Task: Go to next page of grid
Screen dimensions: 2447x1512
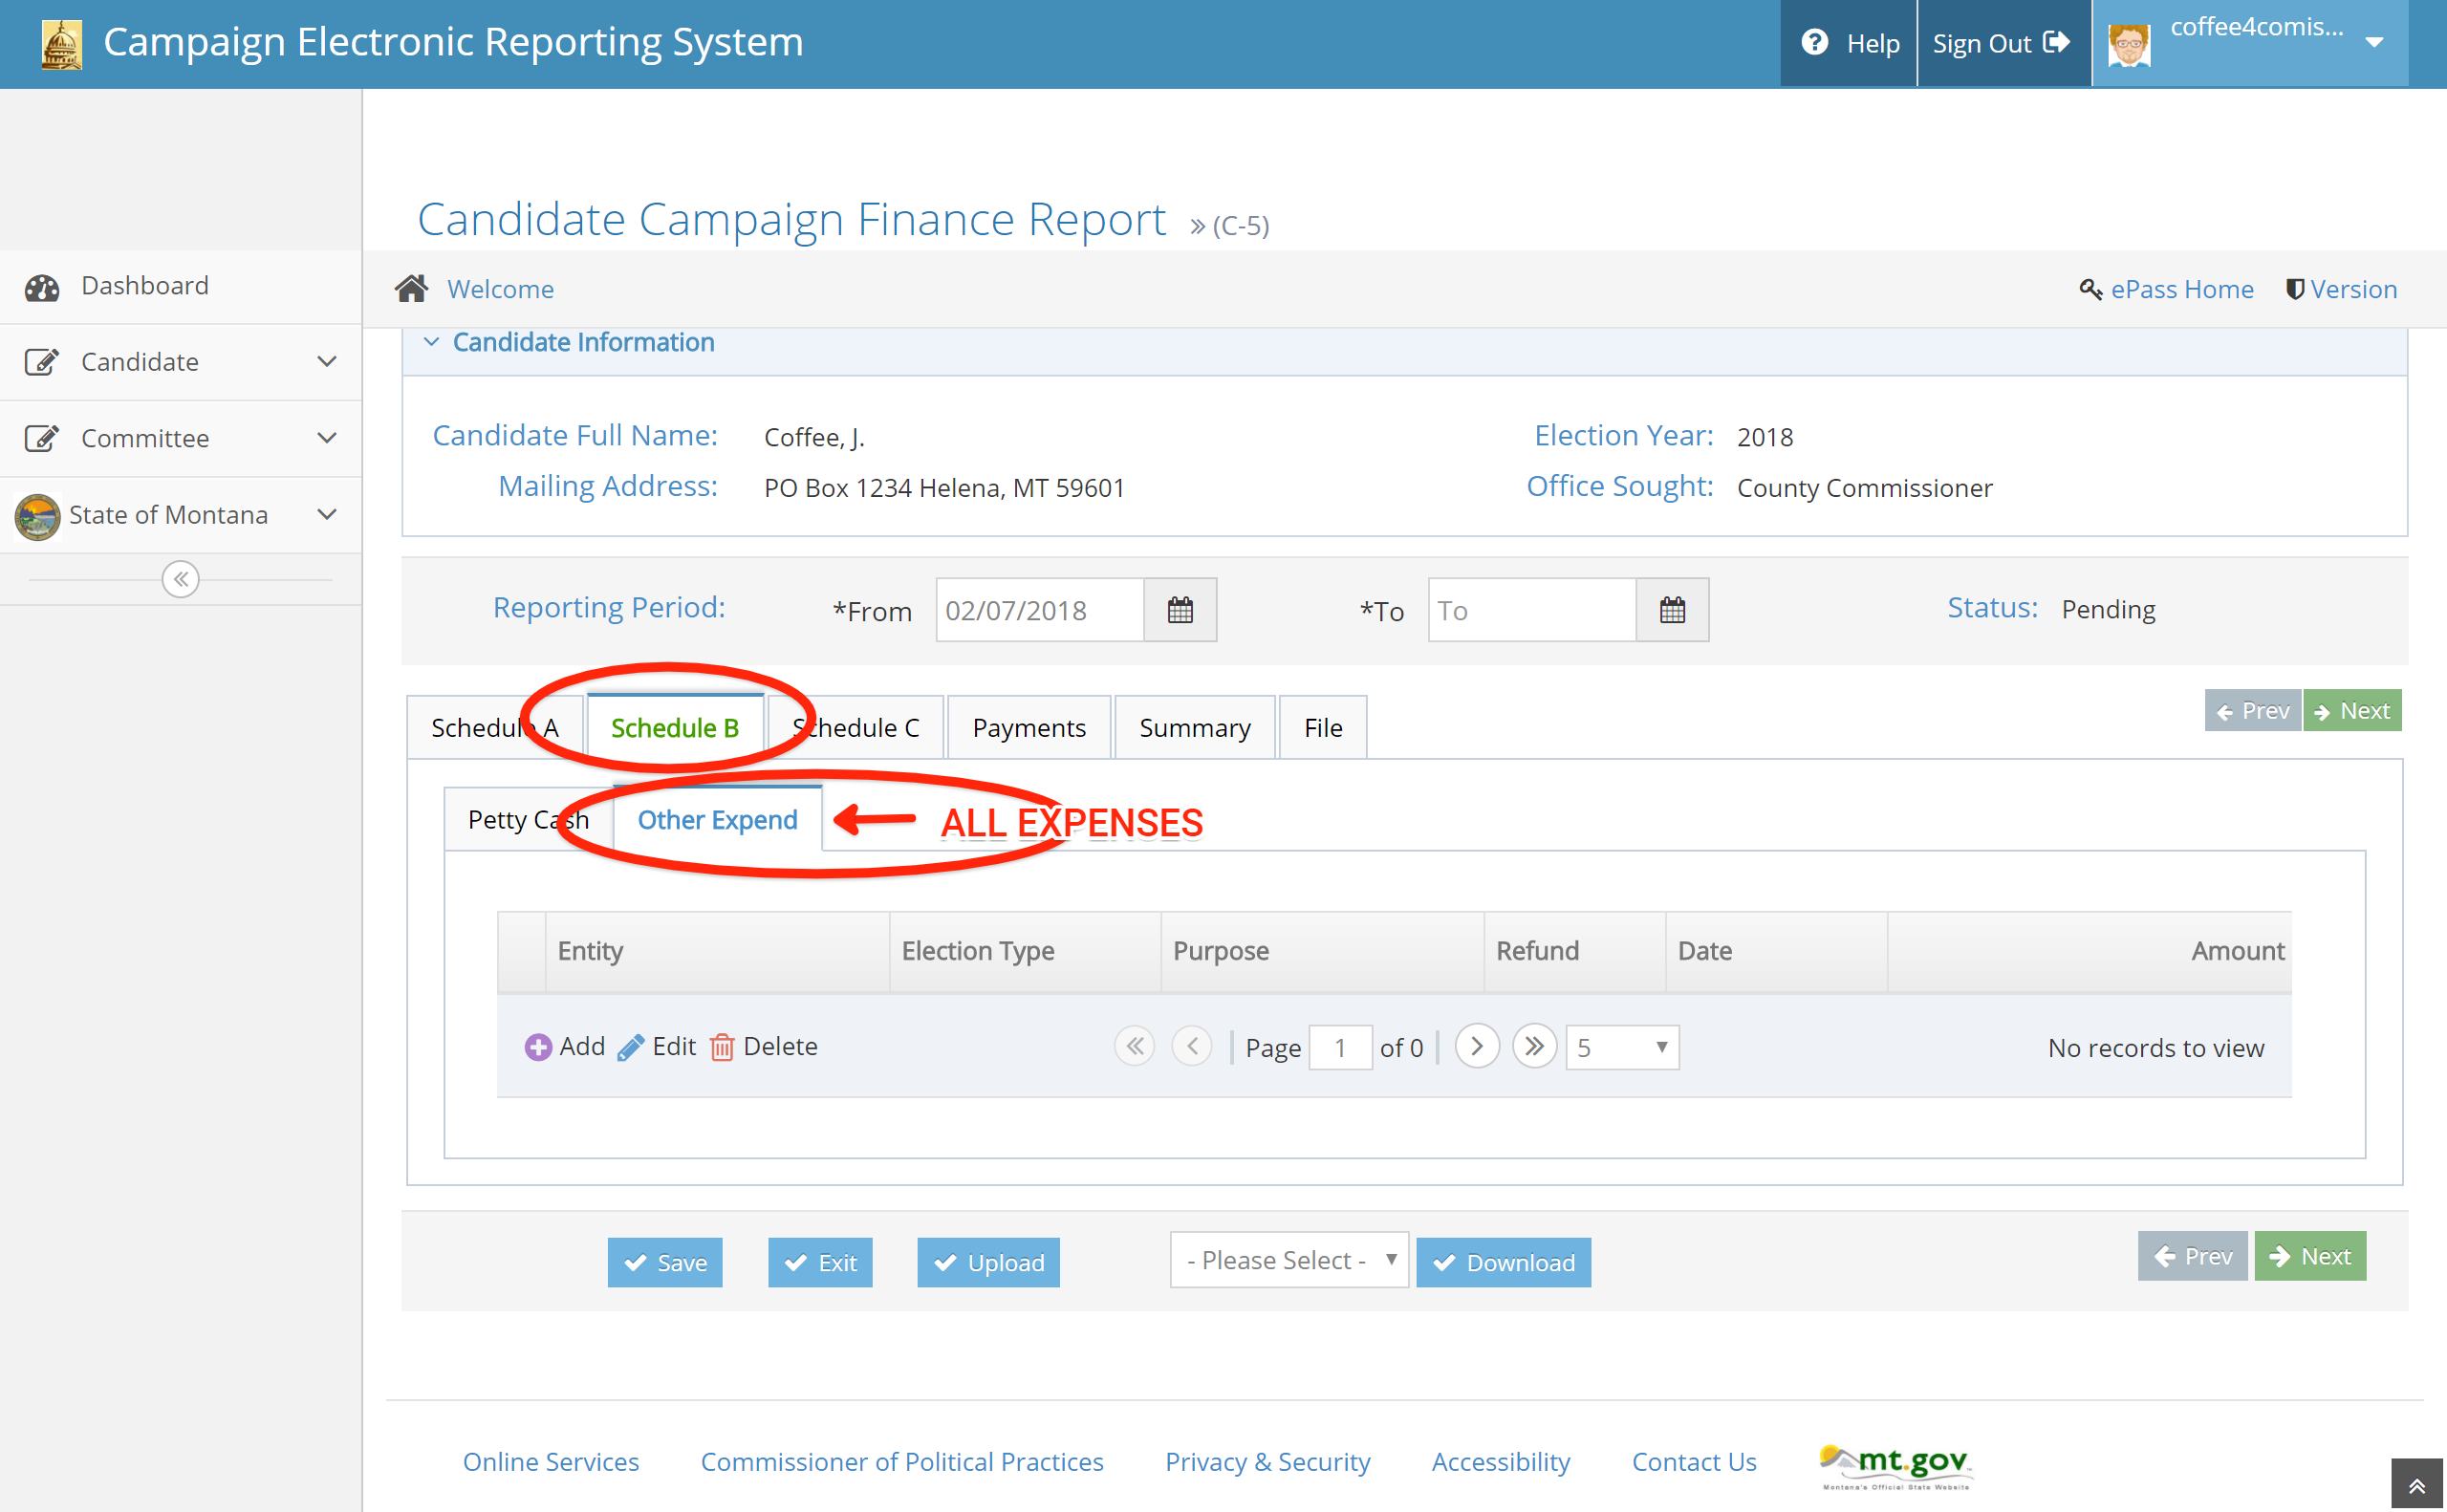Action: click(1476, 1047)
